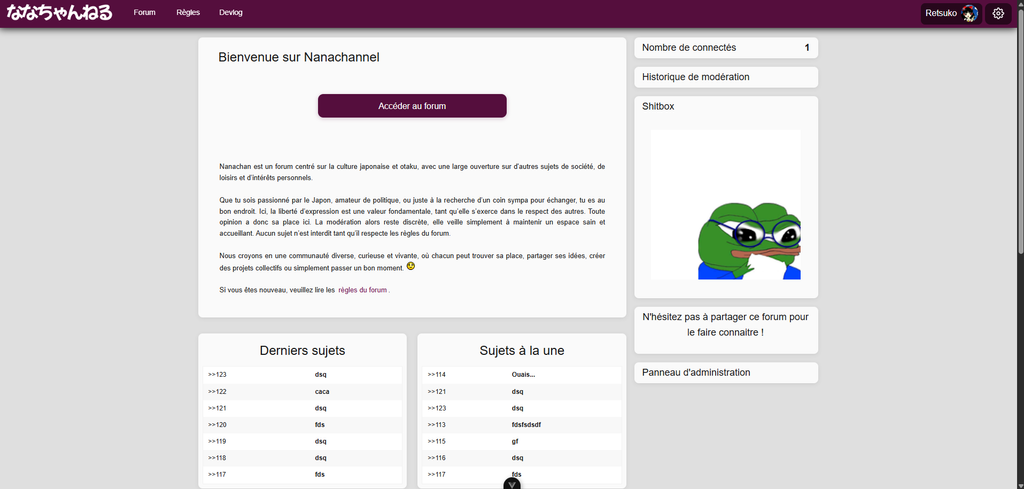
Task: Open topic >>115 gf in Sujets à la une
Action: 522,441
